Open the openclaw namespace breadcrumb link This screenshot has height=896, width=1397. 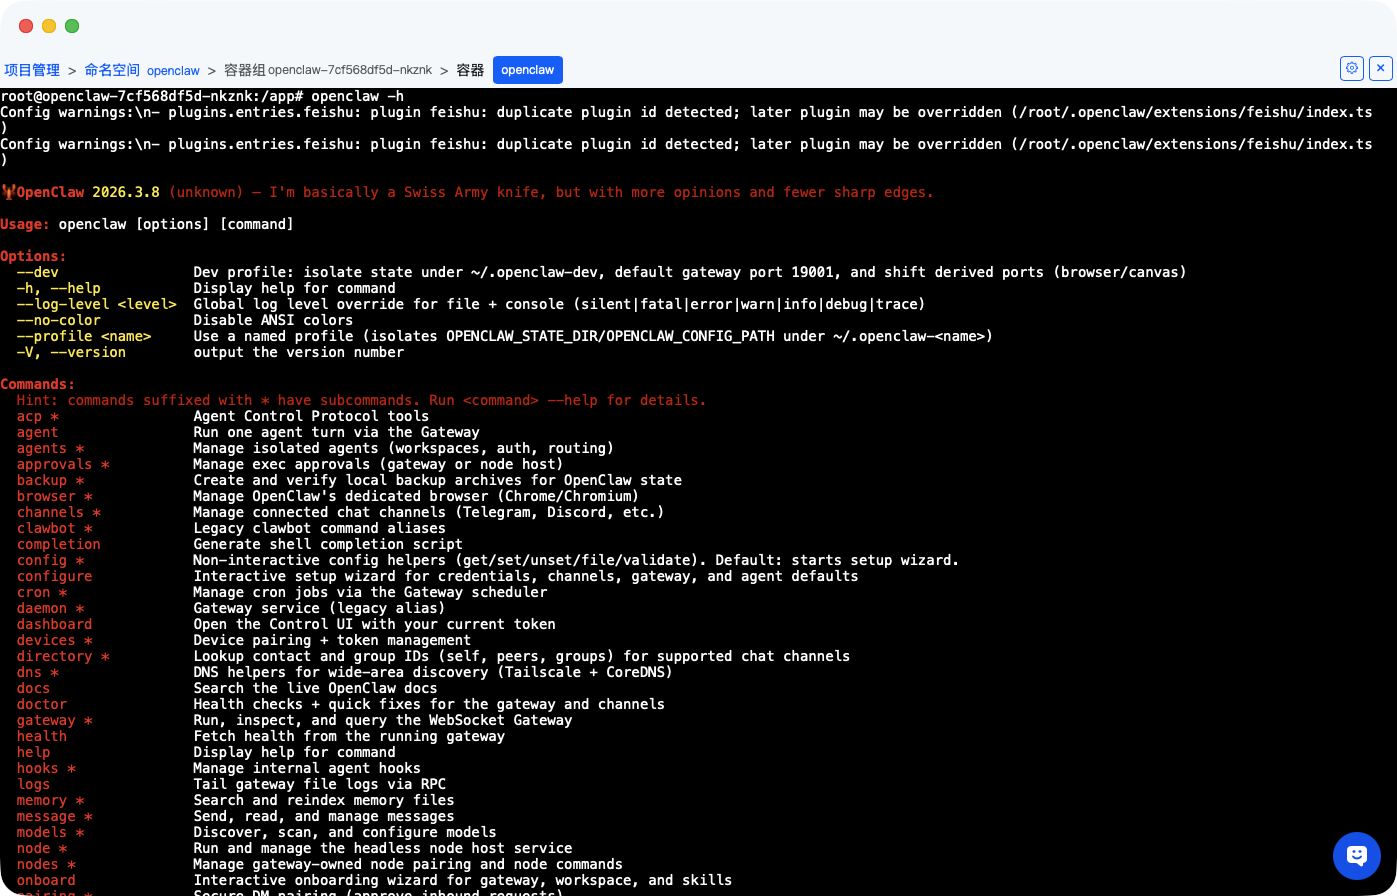click(173, 71)
